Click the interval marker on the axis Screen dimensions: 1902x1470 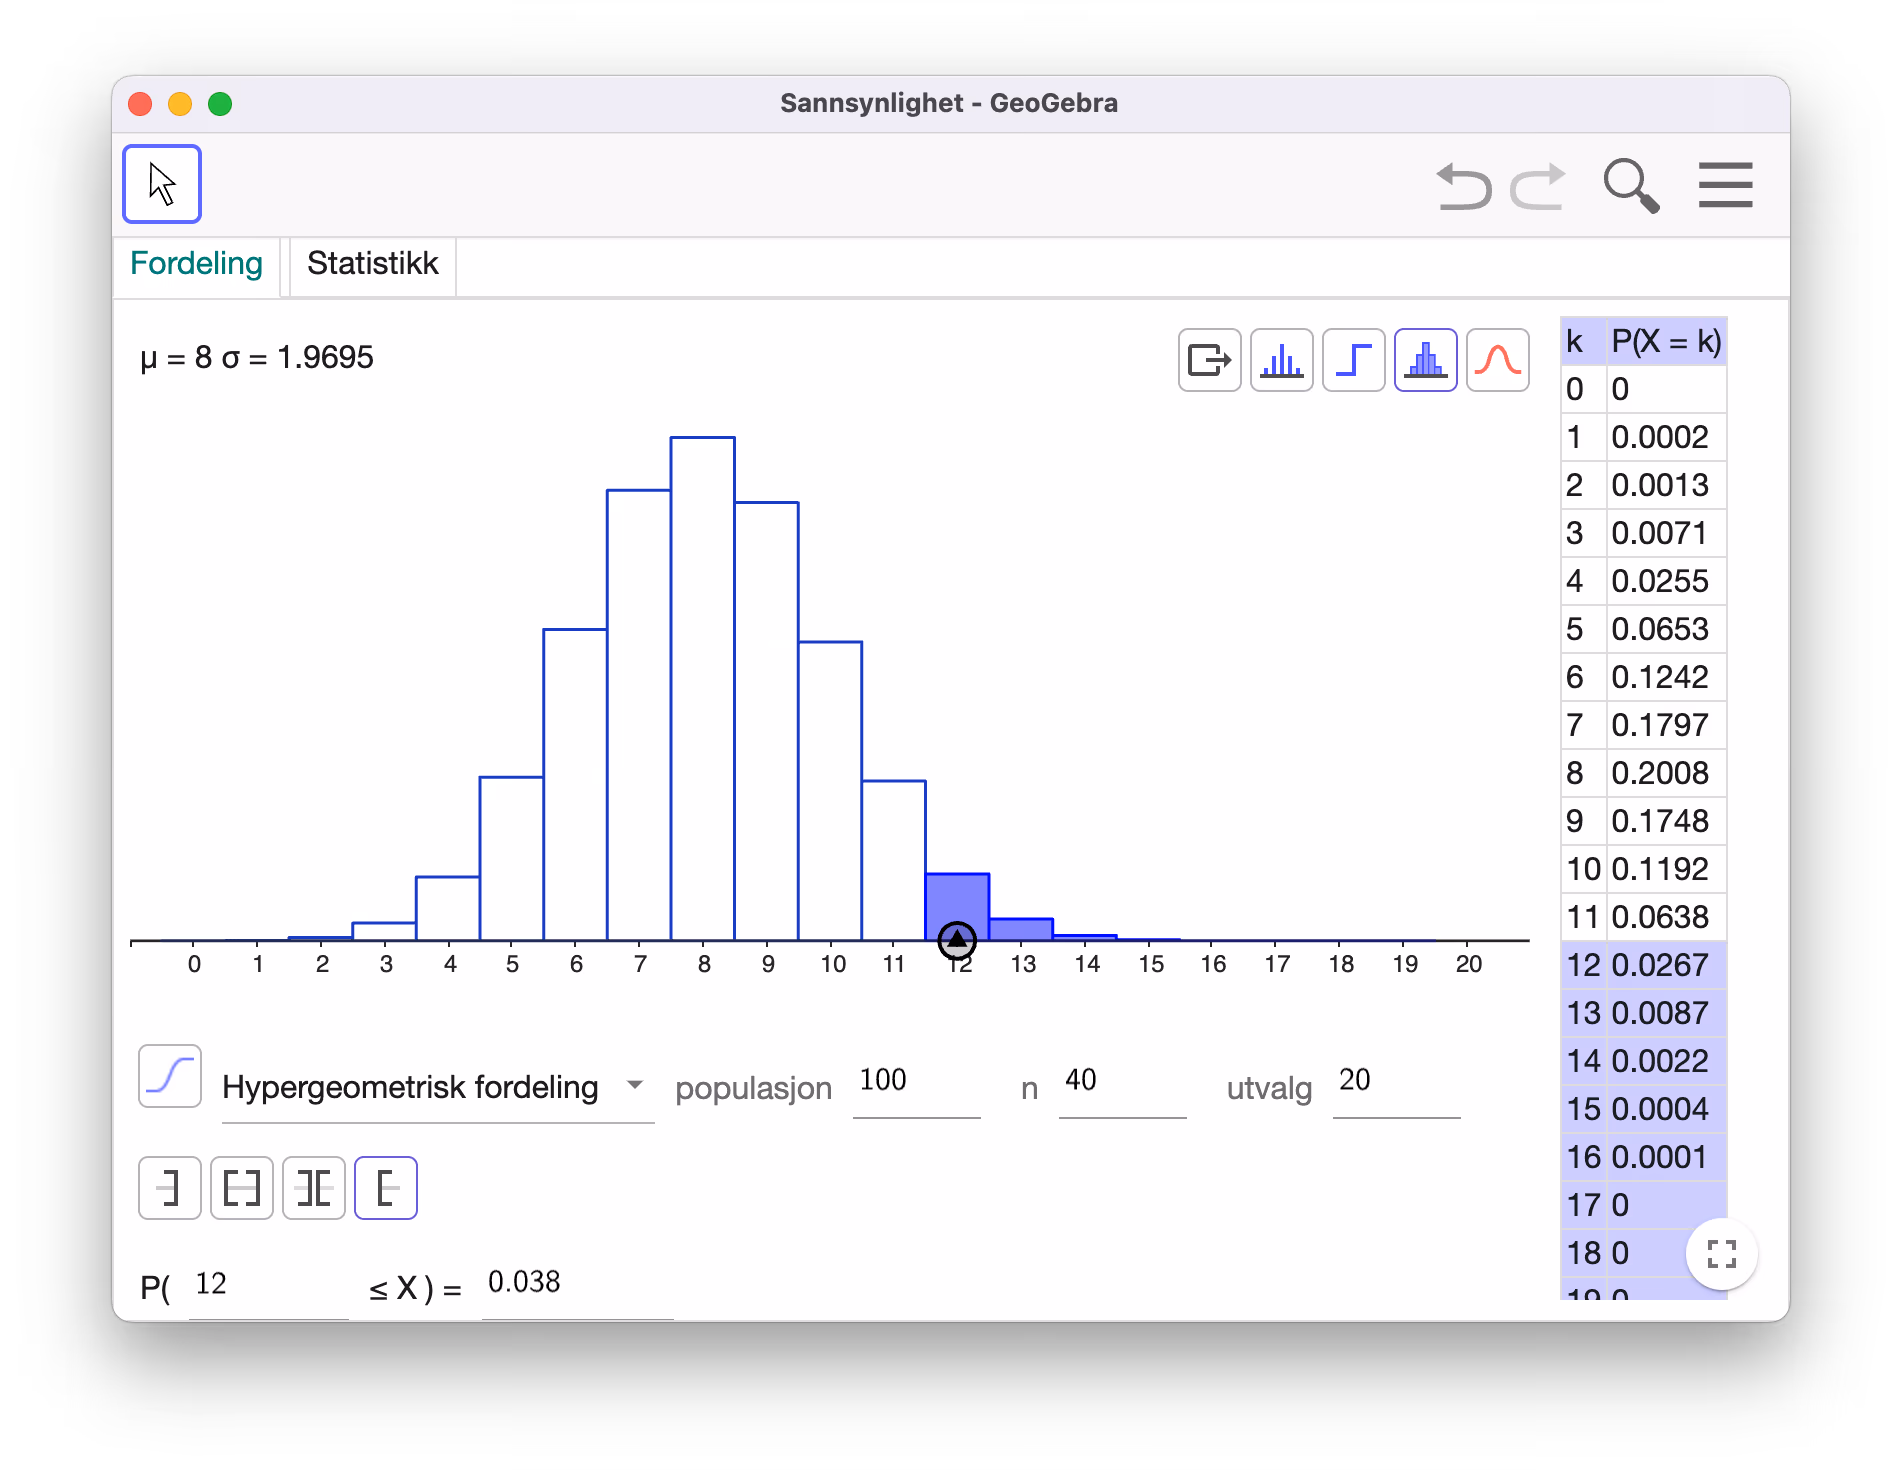pos(957,940)
